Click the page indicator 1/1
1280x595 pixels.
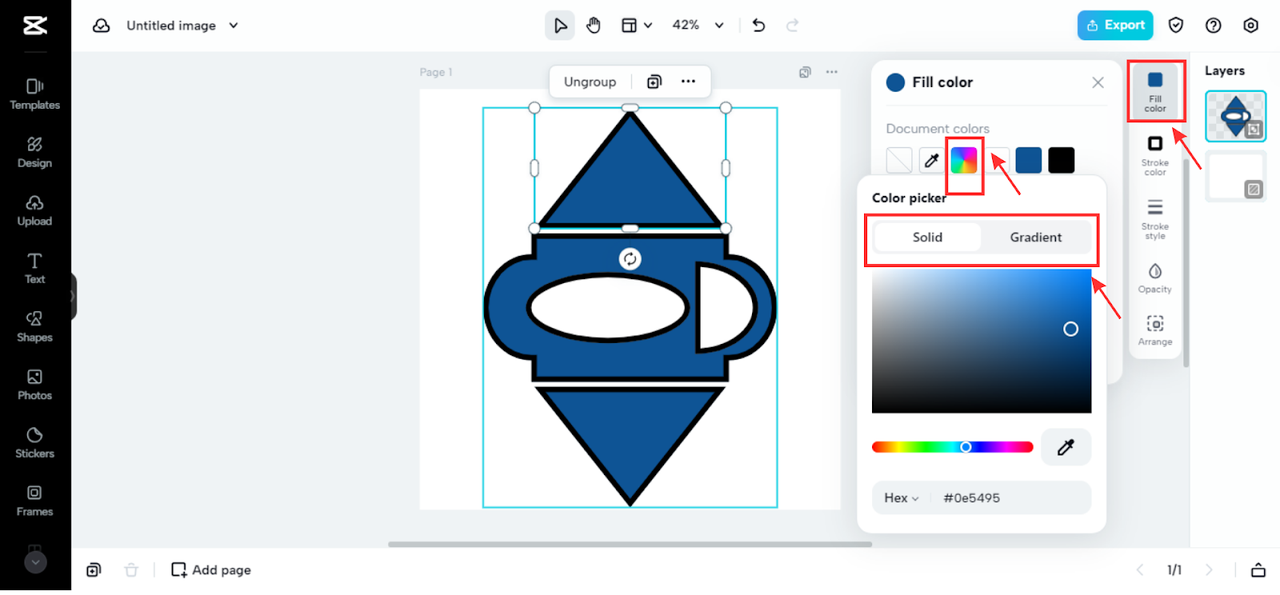[x=1174, y=570]
